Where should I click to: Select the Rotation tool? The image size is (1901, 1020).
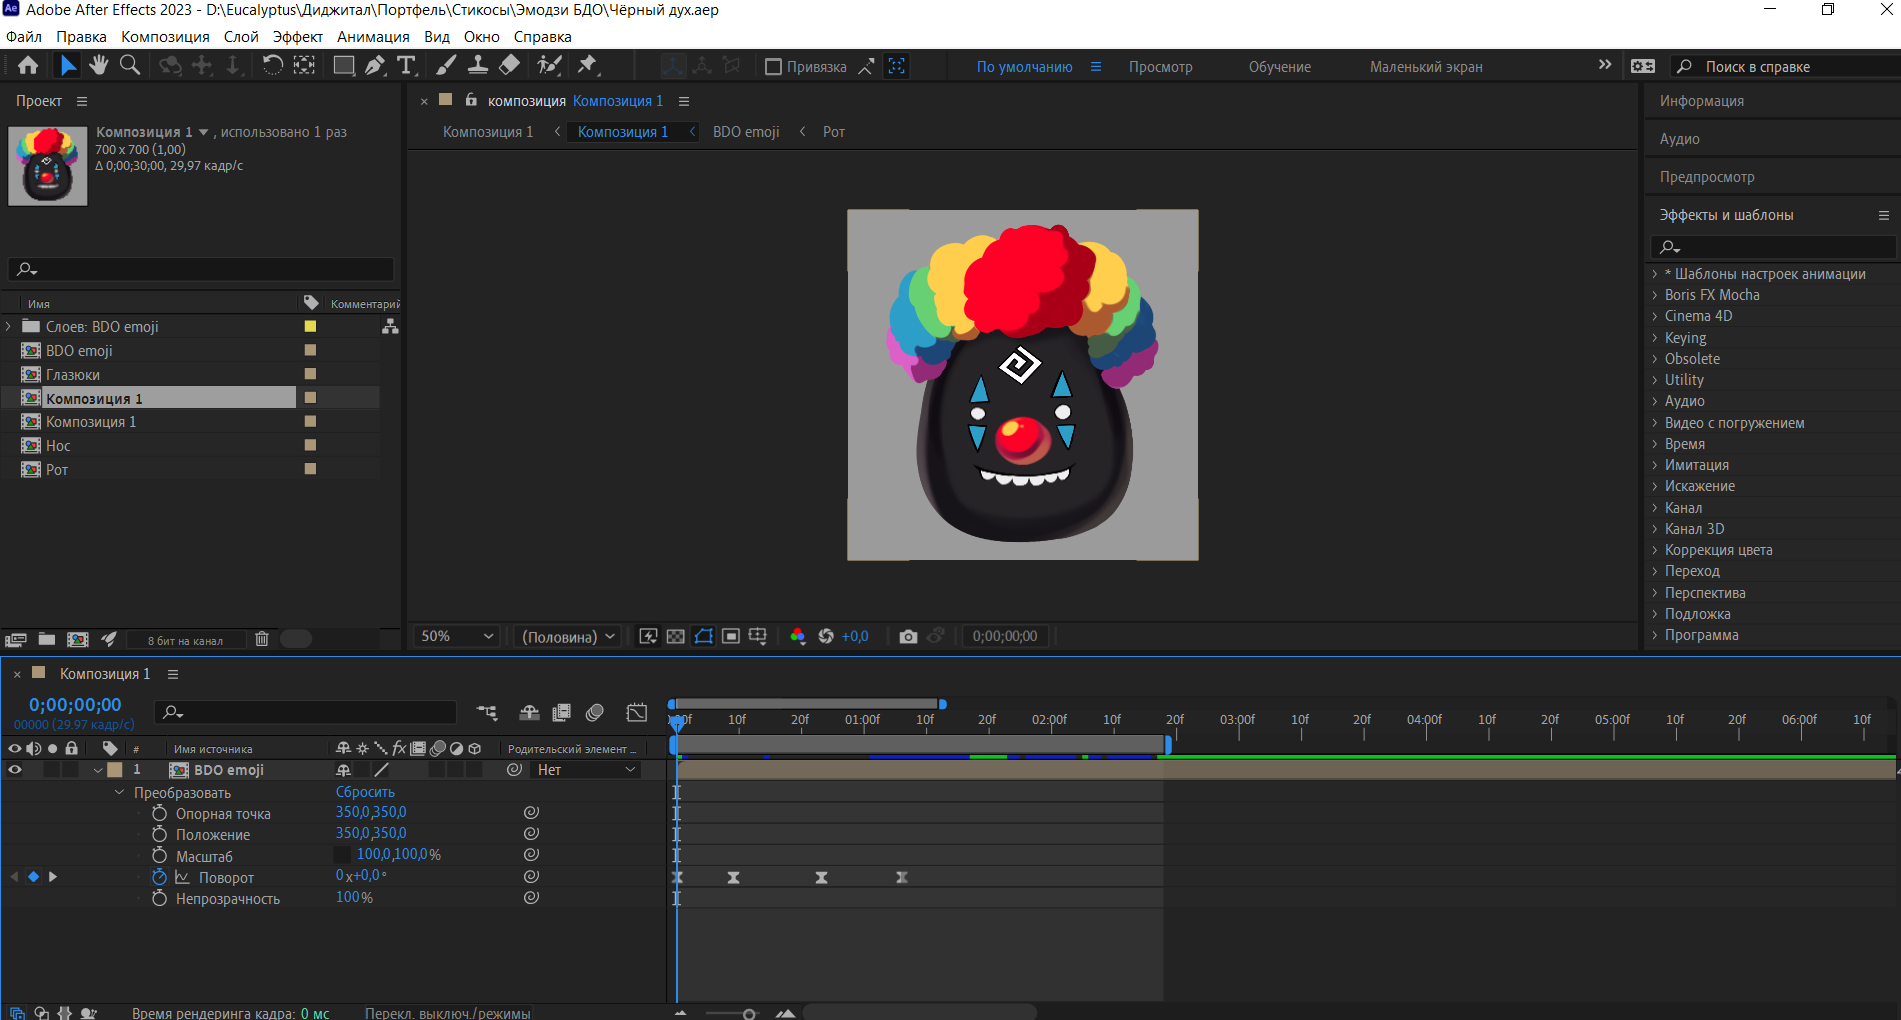(x=272, y=66)
